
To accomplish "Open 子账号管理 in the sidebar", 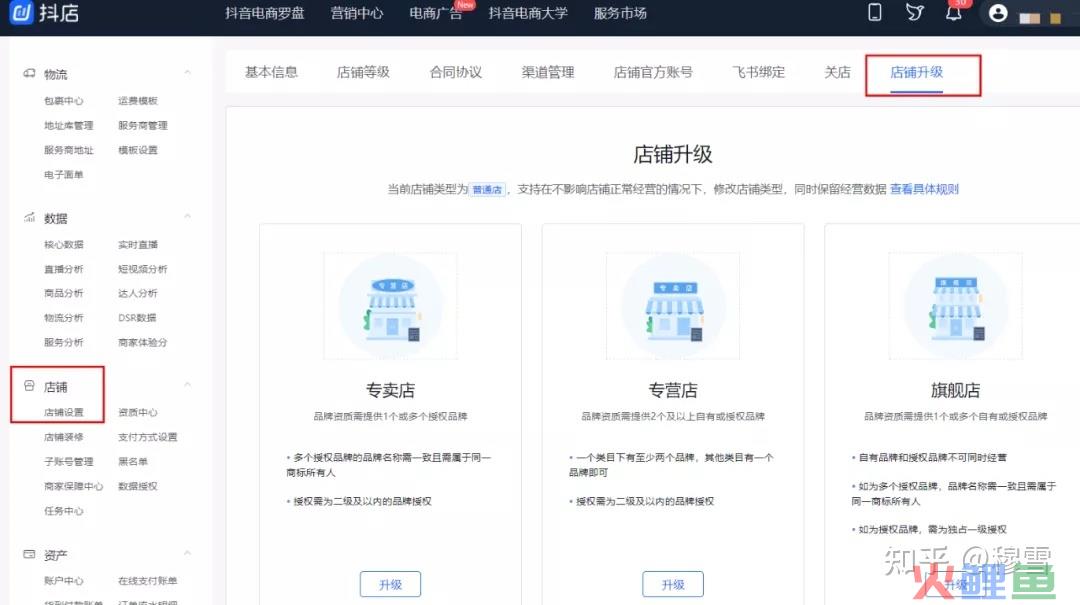I will click(68, 462).
